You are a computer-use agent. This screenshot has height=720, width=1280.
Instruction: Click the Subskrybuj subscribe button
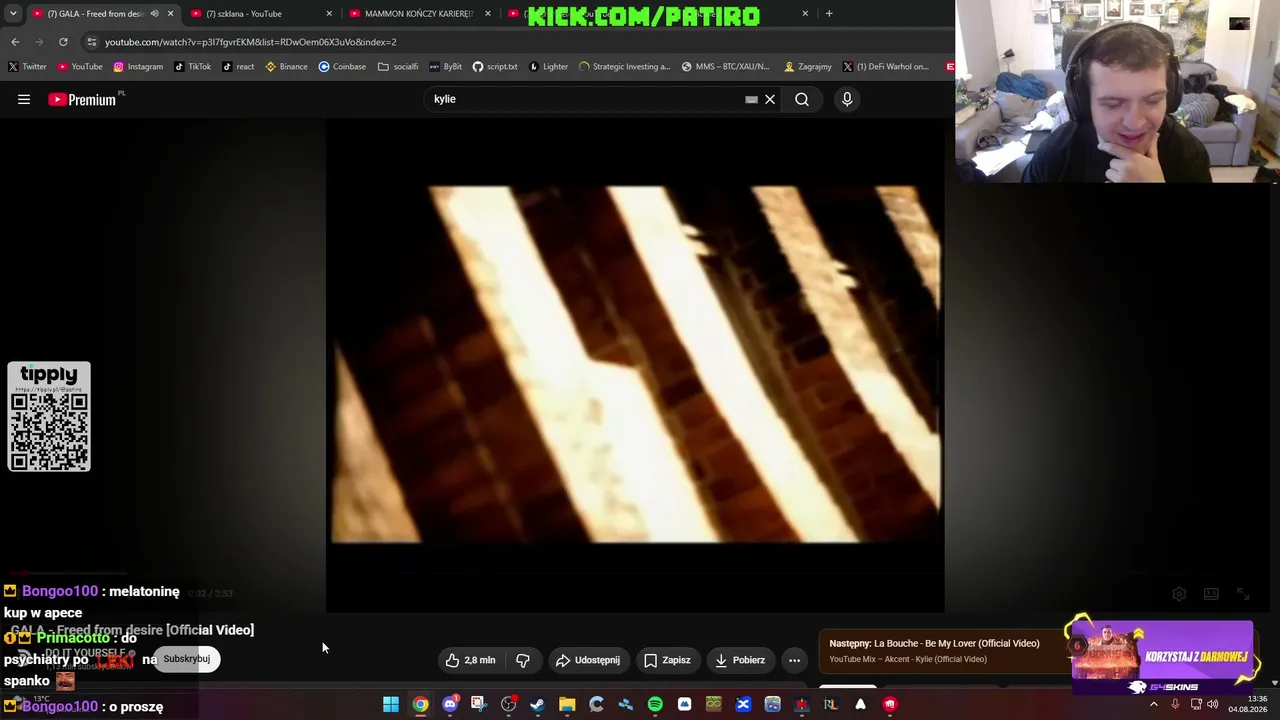(187, 659)
